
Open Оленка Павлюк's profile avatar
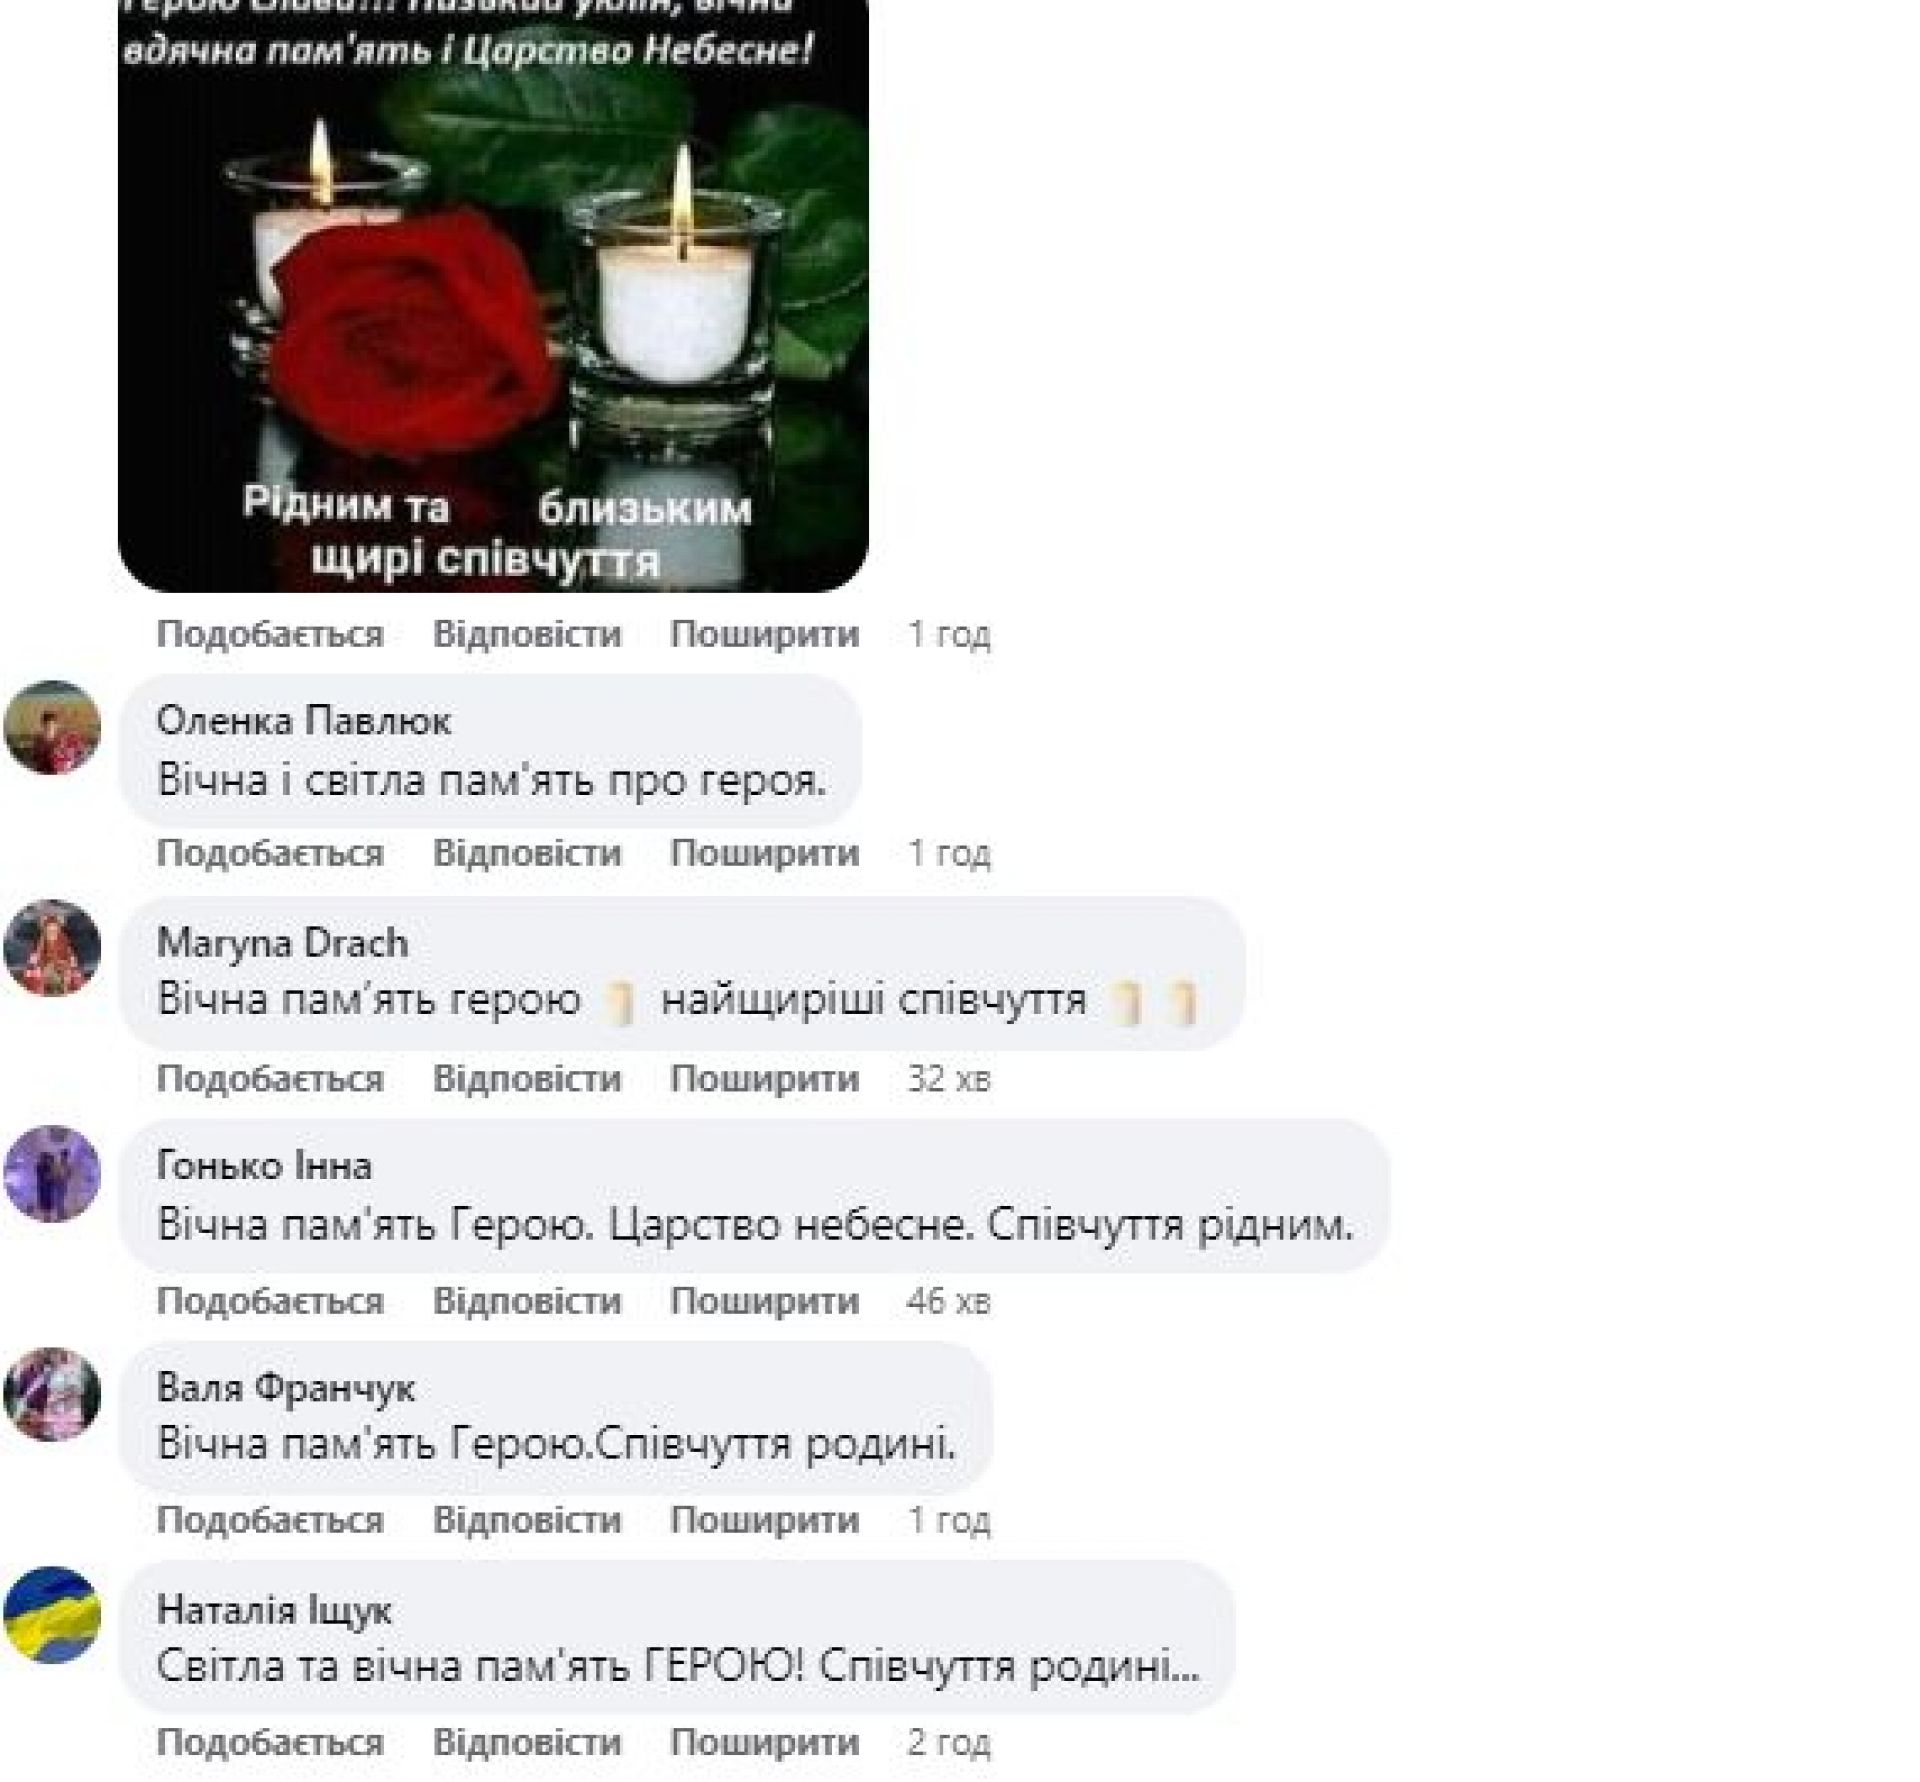[52, 727]
